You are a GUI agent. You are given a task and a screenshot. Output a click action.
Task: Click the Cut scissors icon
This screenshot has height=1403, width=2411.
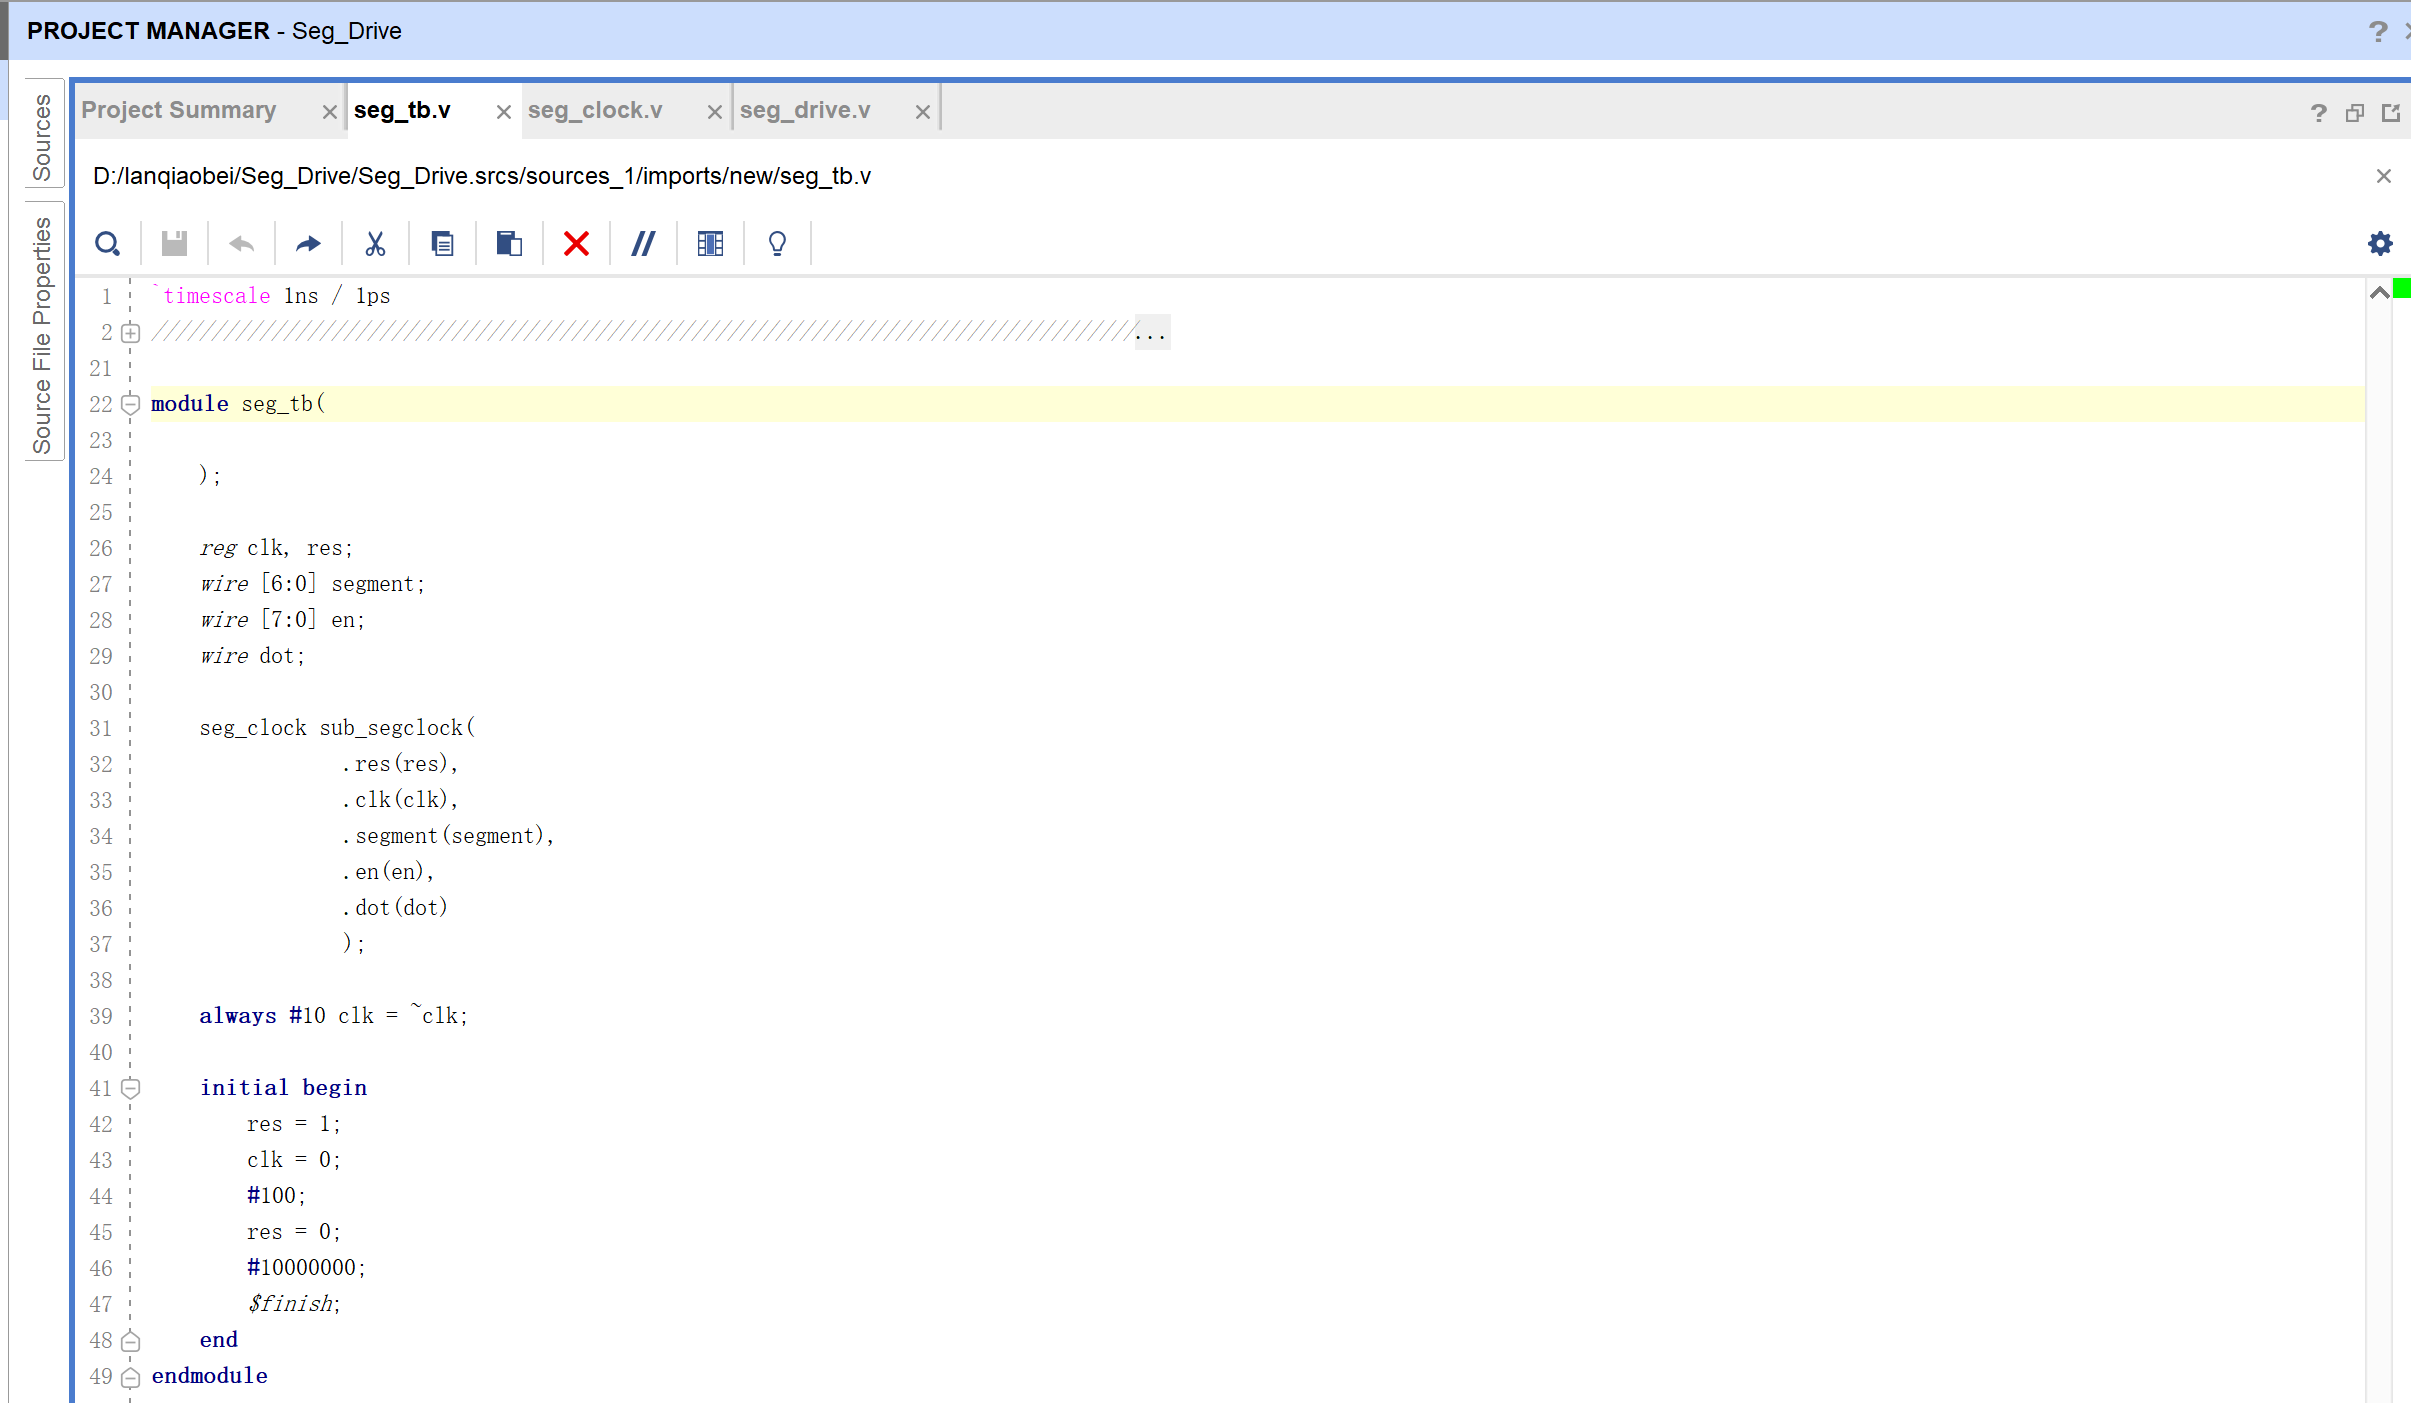click(x=375, y=244)
